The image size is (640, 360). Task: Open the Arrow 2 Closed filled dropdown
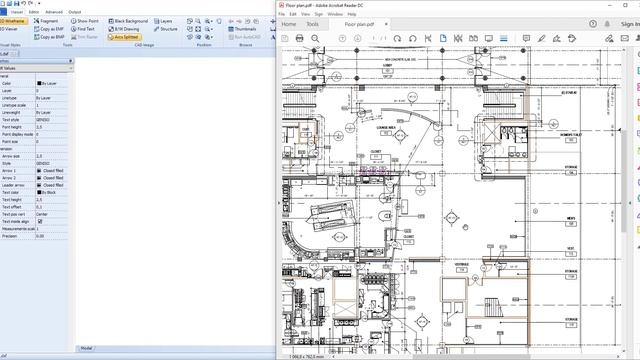51,178
